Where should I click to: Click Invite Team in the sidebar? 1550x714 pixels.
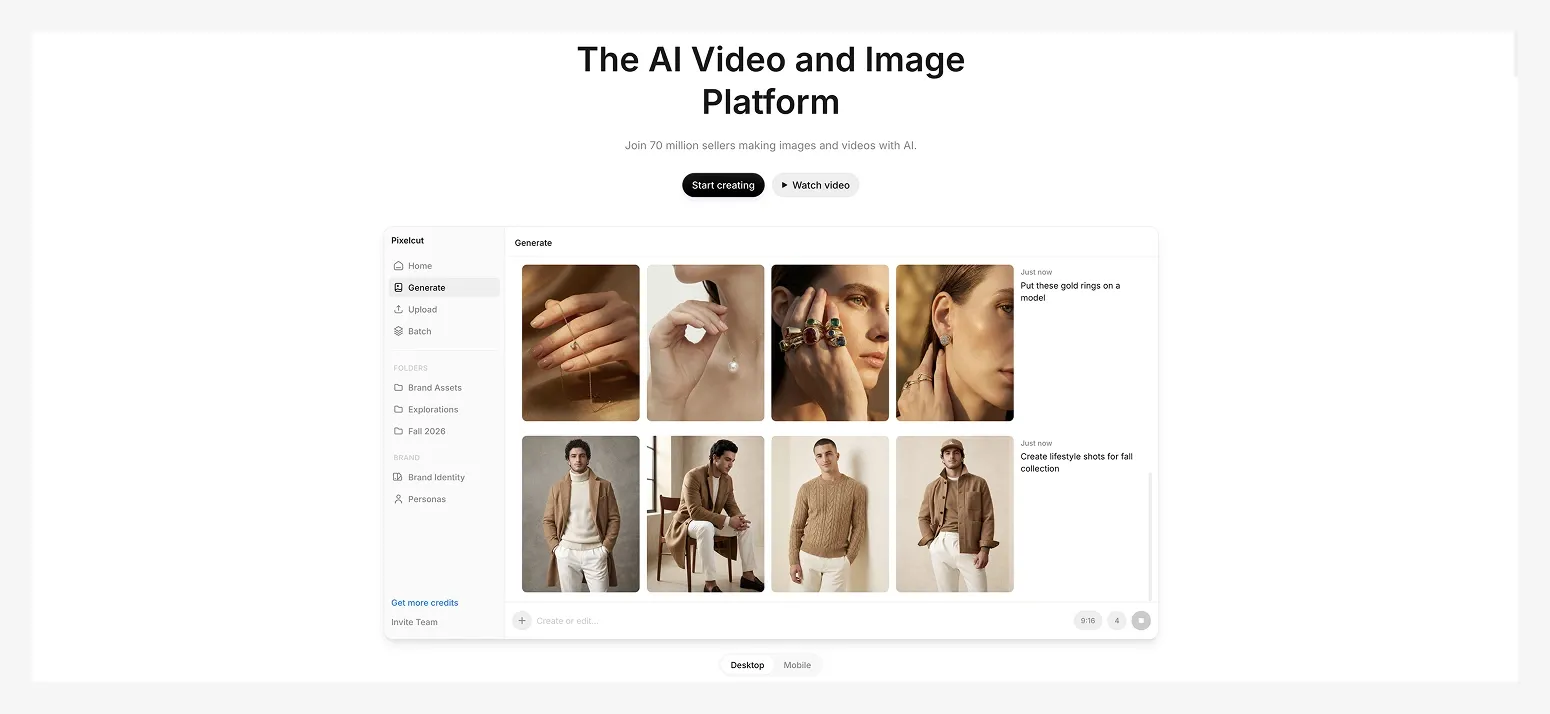(x=414, y=622)
